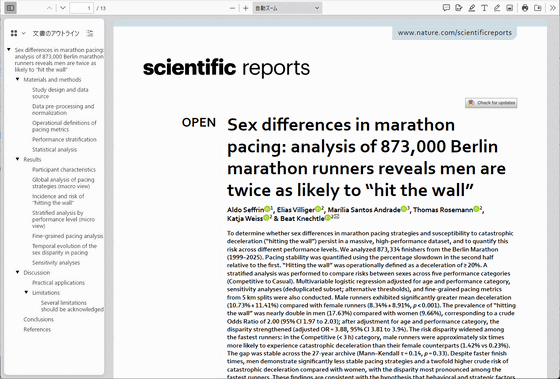
Task: Go to the next page arrow
Action: (62, 8)
